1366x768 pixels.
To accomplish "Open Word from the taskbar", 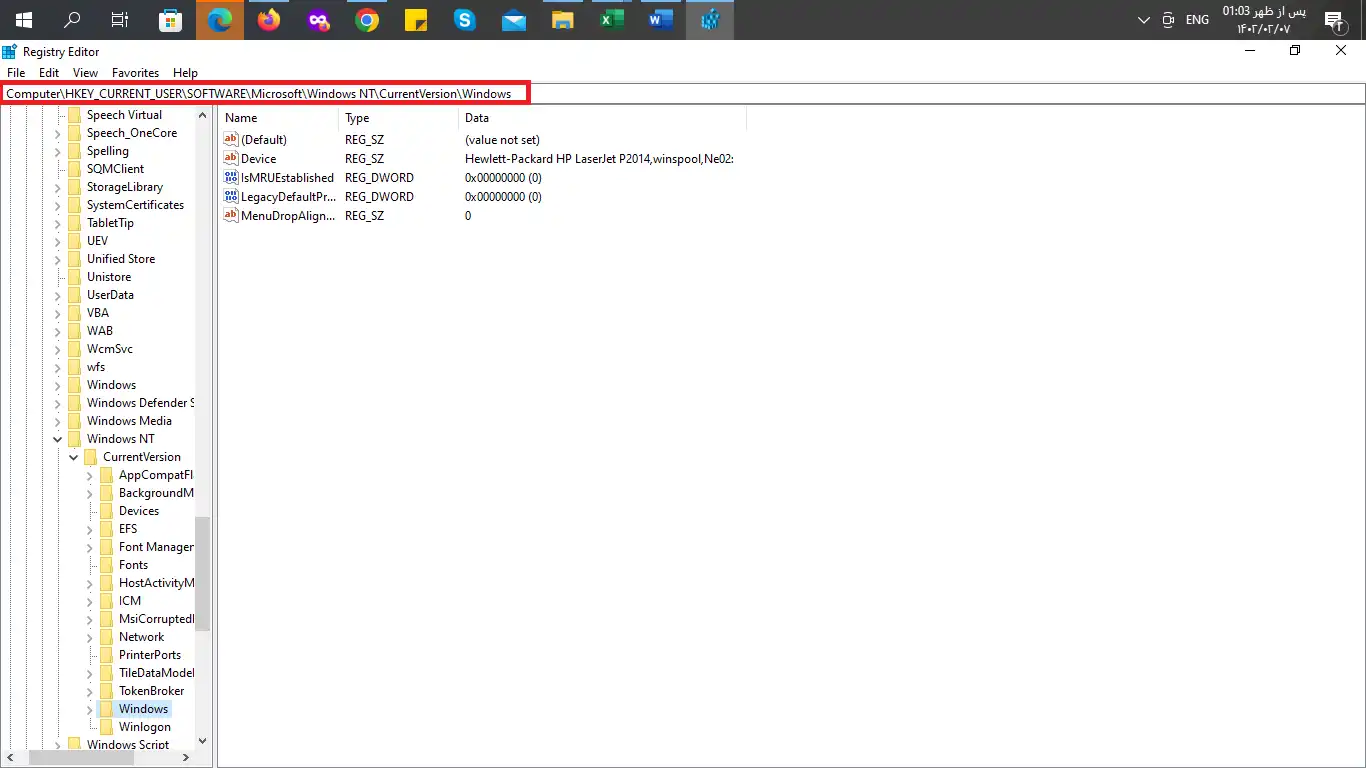I will pyautogui.click(x=661, y=20).
